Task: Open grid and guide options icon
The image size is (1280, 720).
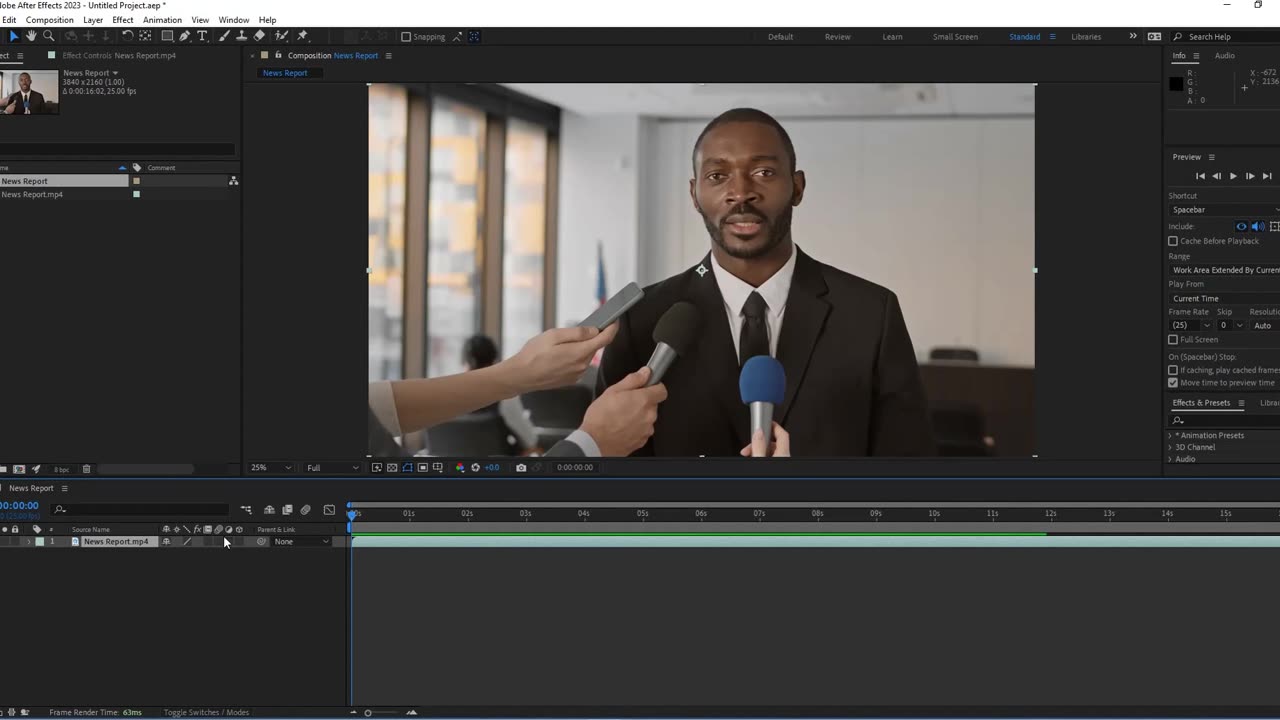Action: point(438,467)
